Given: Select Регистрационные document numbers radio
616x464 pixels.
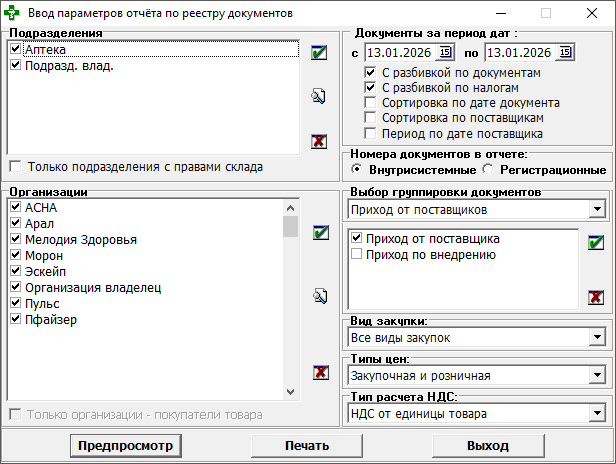Looking at the screenshot, I should click(x=488, y=169).
